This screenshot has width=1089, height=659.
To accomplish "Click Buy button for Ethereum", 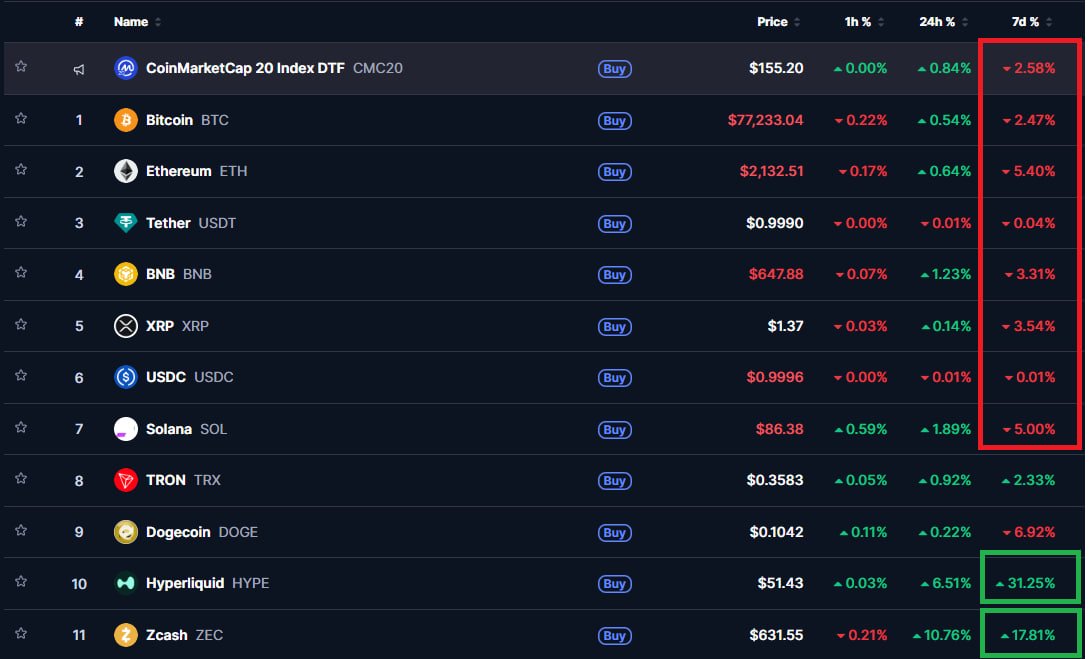I will click(615, 172).
